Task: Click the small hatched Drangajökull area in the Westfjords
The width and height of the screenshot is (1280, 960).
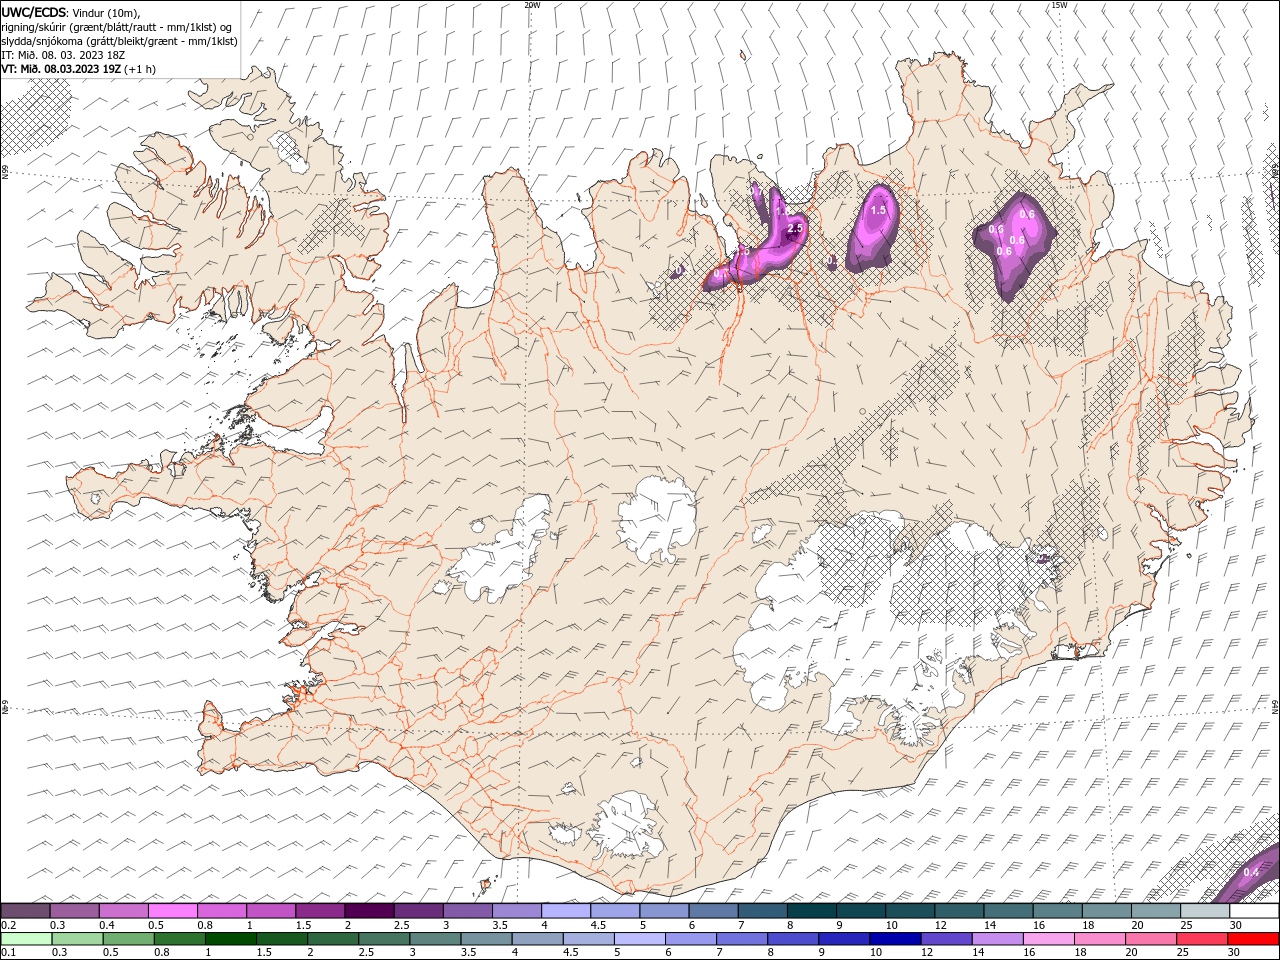Action: coord(289,149)
